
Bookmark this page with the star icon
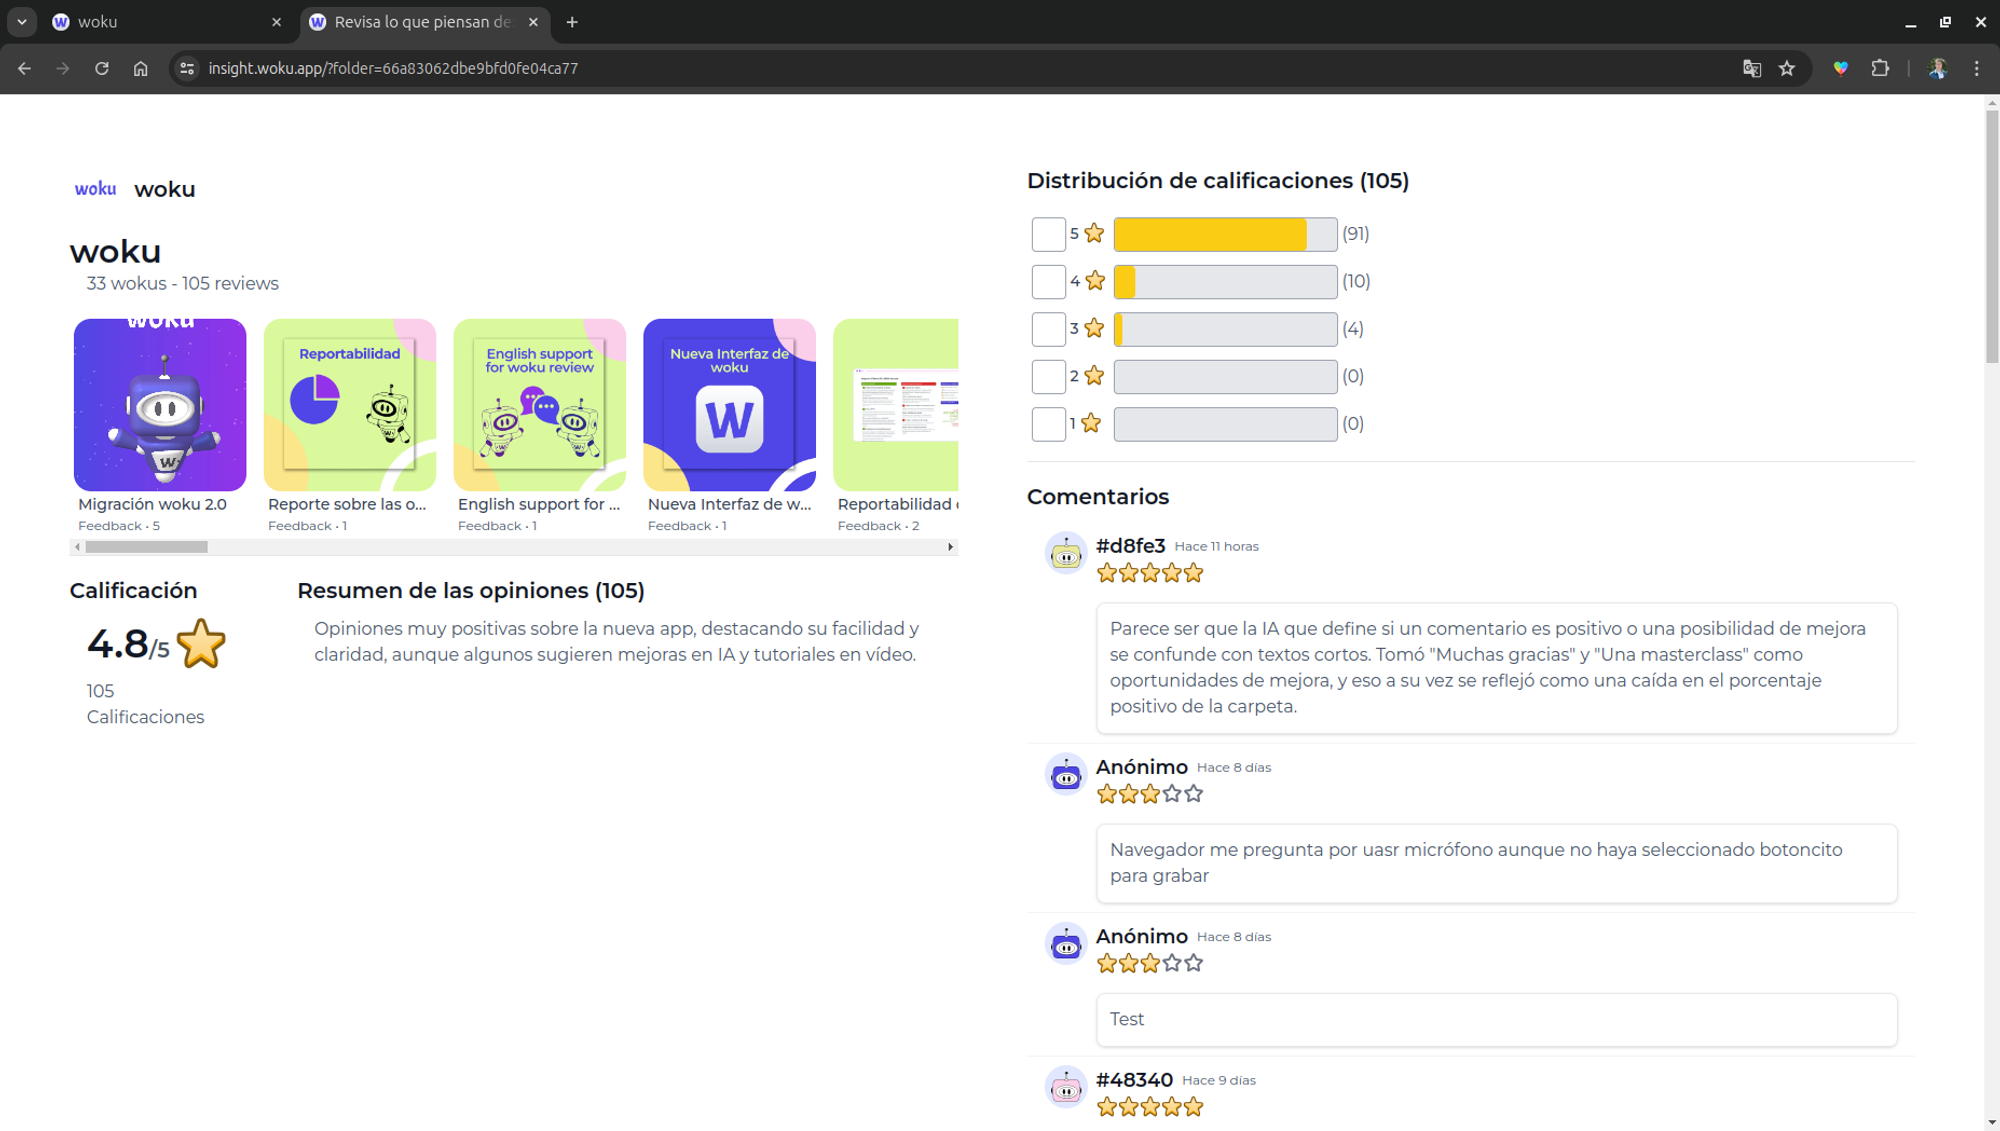click(1787, 69)
